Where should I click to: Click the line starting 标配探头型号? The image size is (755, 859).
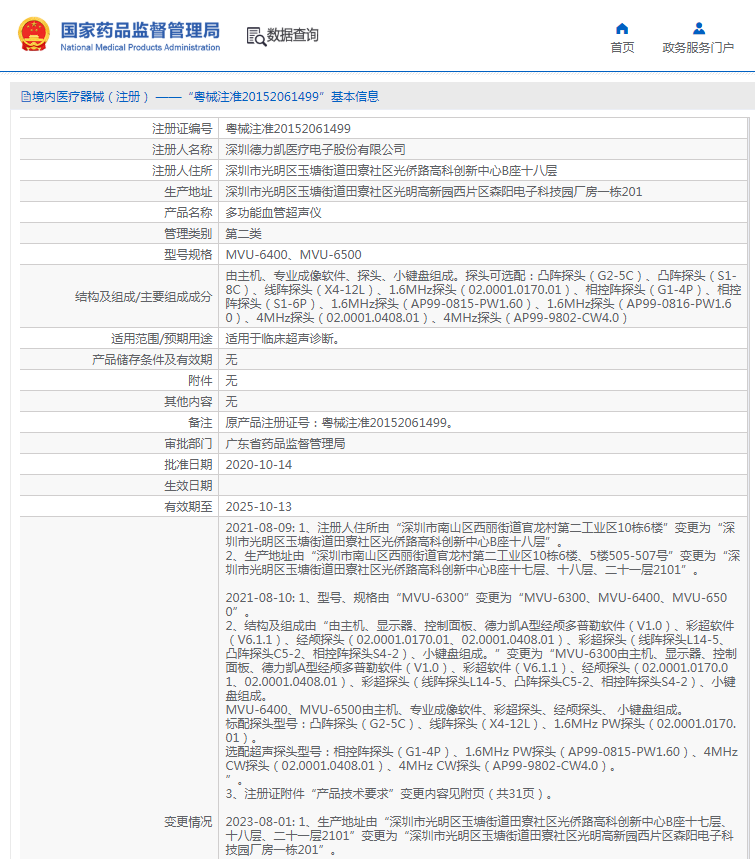tap(481, 731)
